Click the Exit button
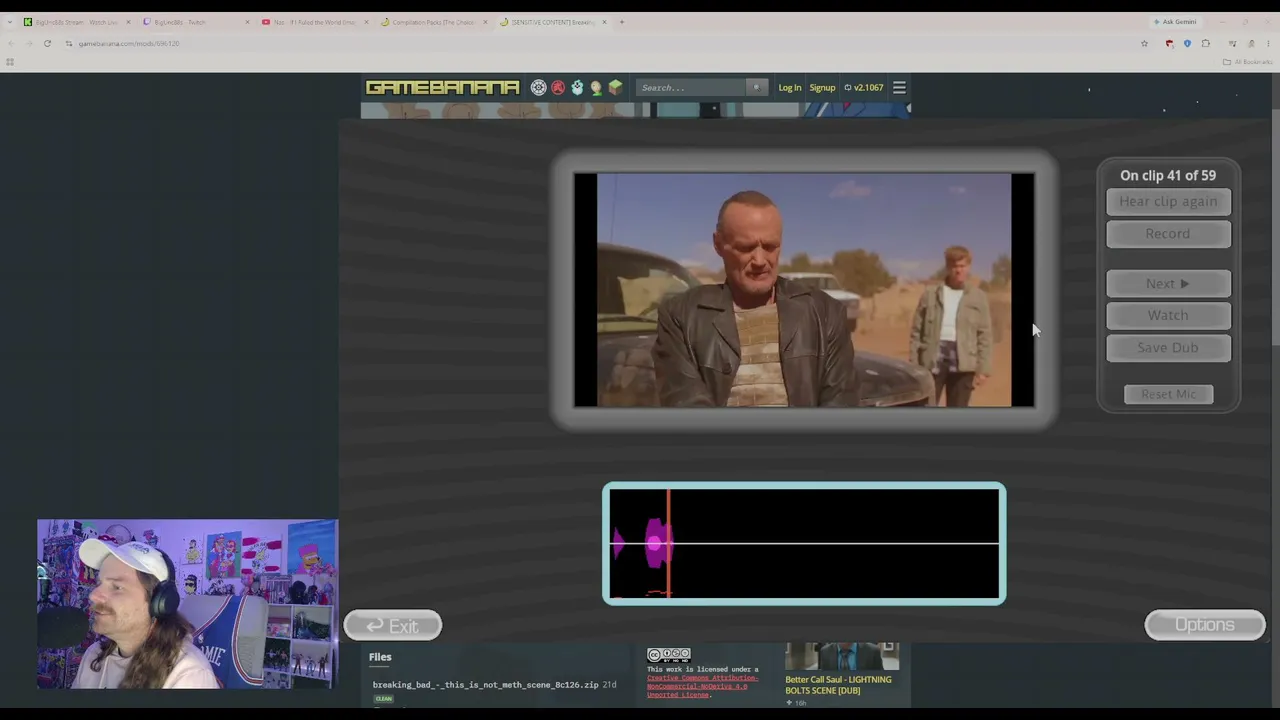This screenshot has height=720, width=1280. pyautogui.click(x=393, y=626)
